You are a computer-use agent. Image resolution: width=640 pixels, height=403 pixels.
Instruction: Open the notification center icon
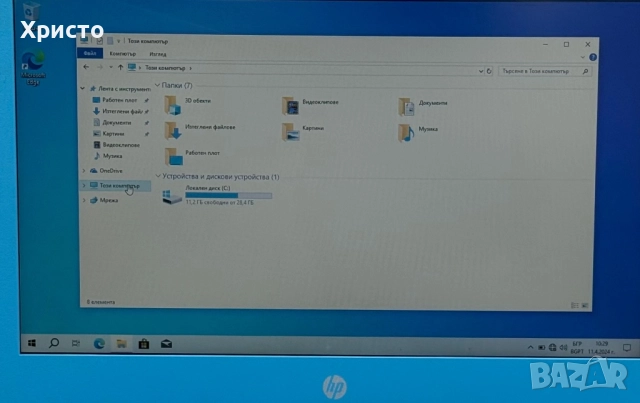pyautogui.click(x=627, y=348)
